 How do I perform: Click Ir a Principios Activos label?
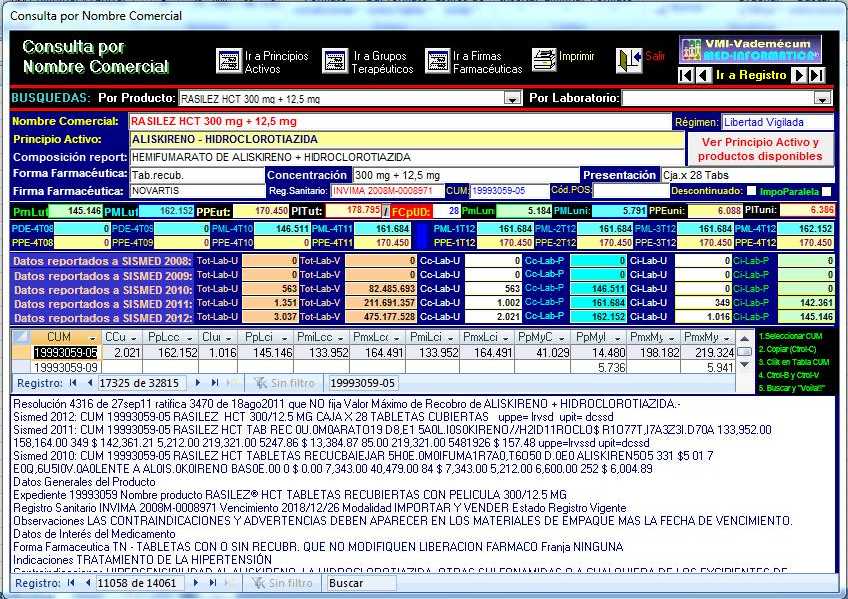(276, 62)
